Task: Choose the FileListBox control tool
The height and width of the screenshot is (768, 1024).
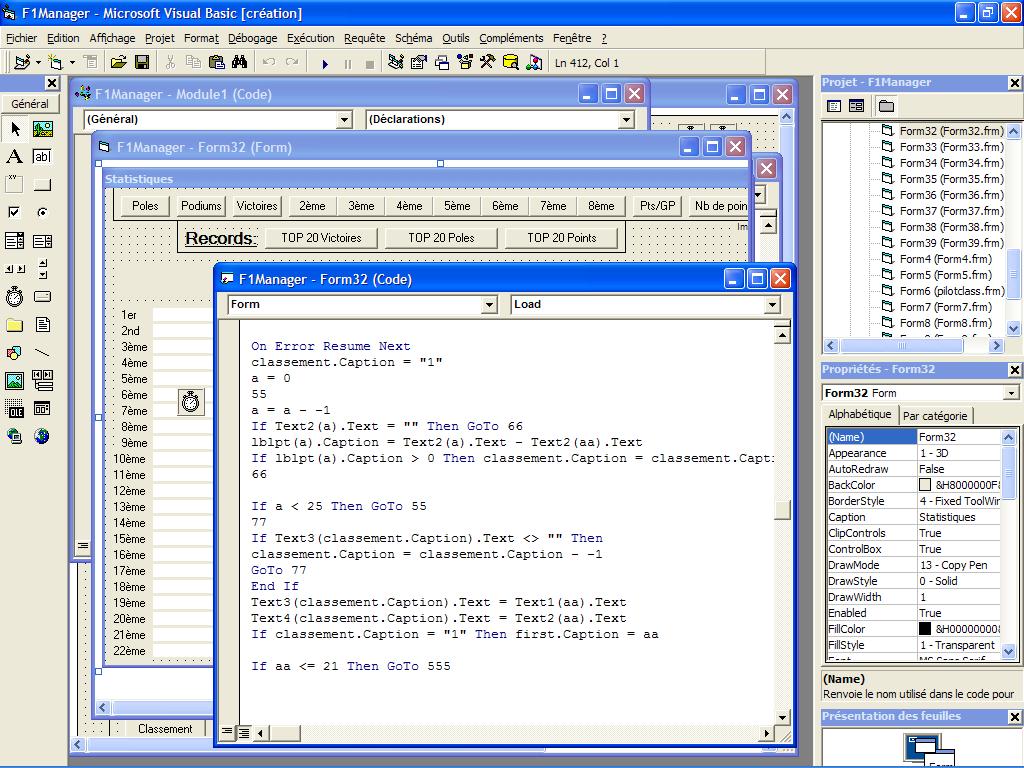Action: (x=42, y=325)
